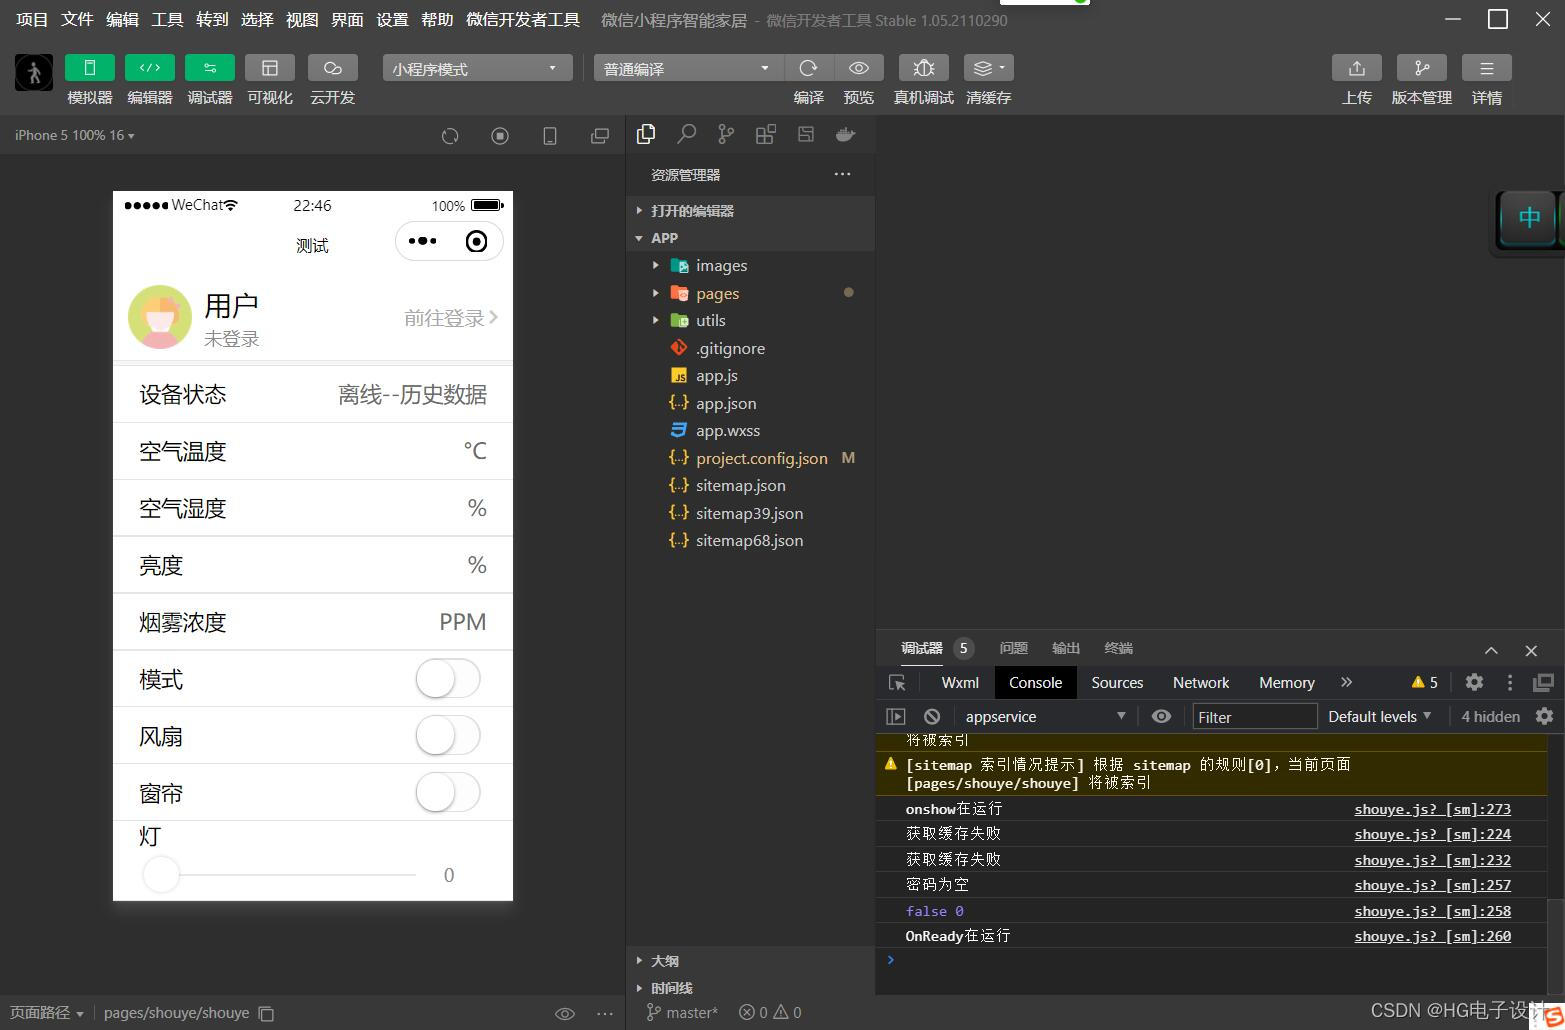Start real device debugging (真机调试)
The height and width of the screenshot is (1030, 1565).
[923, 68]
